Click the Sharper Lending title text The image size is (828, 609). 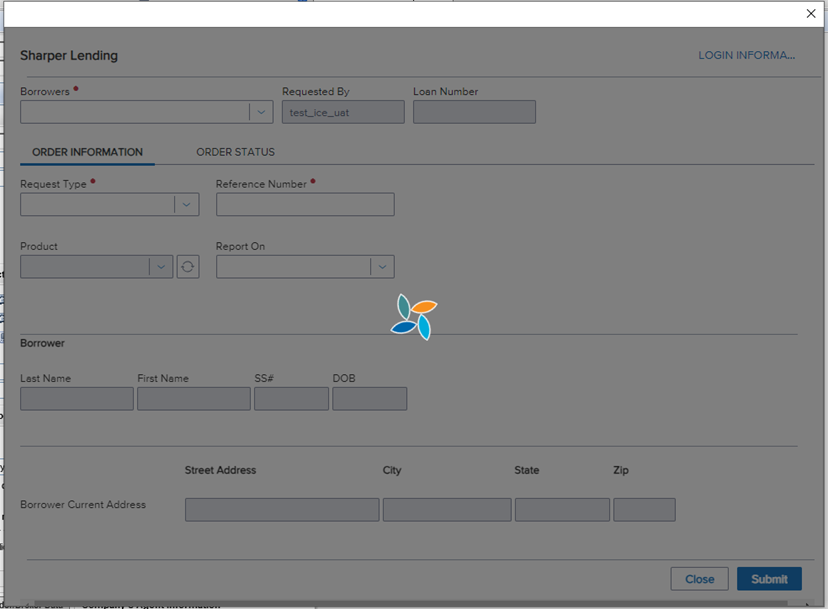[69, 55]
